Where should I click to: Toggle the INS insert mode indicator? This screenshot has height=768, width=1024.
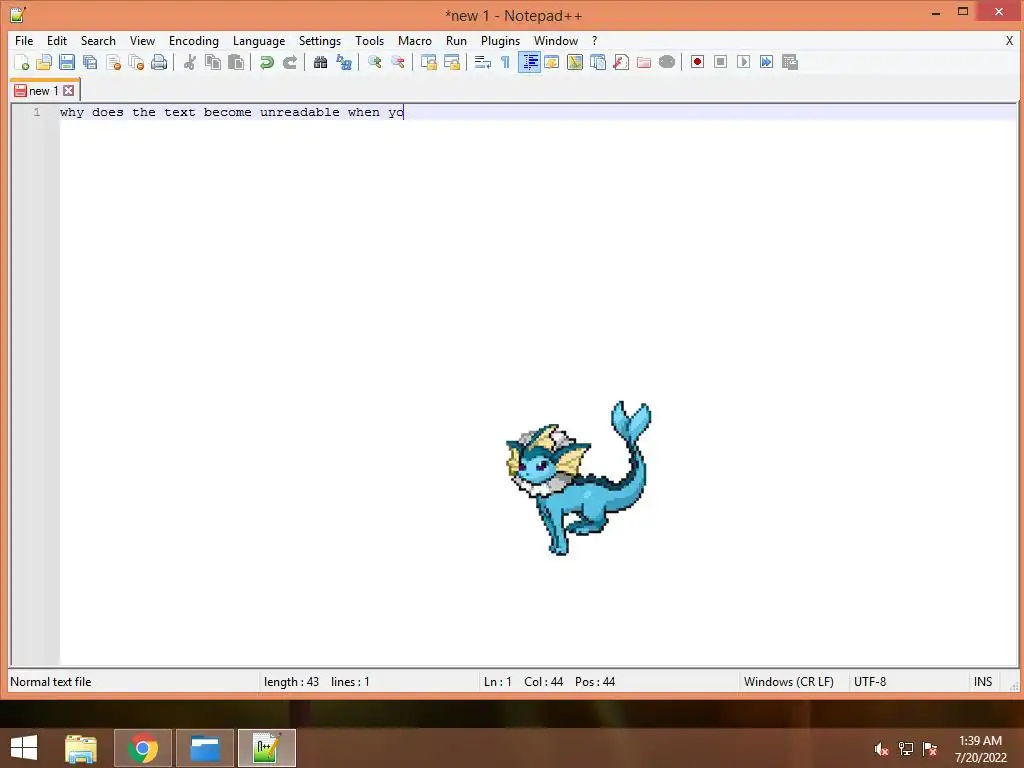(x=983, y=682)
